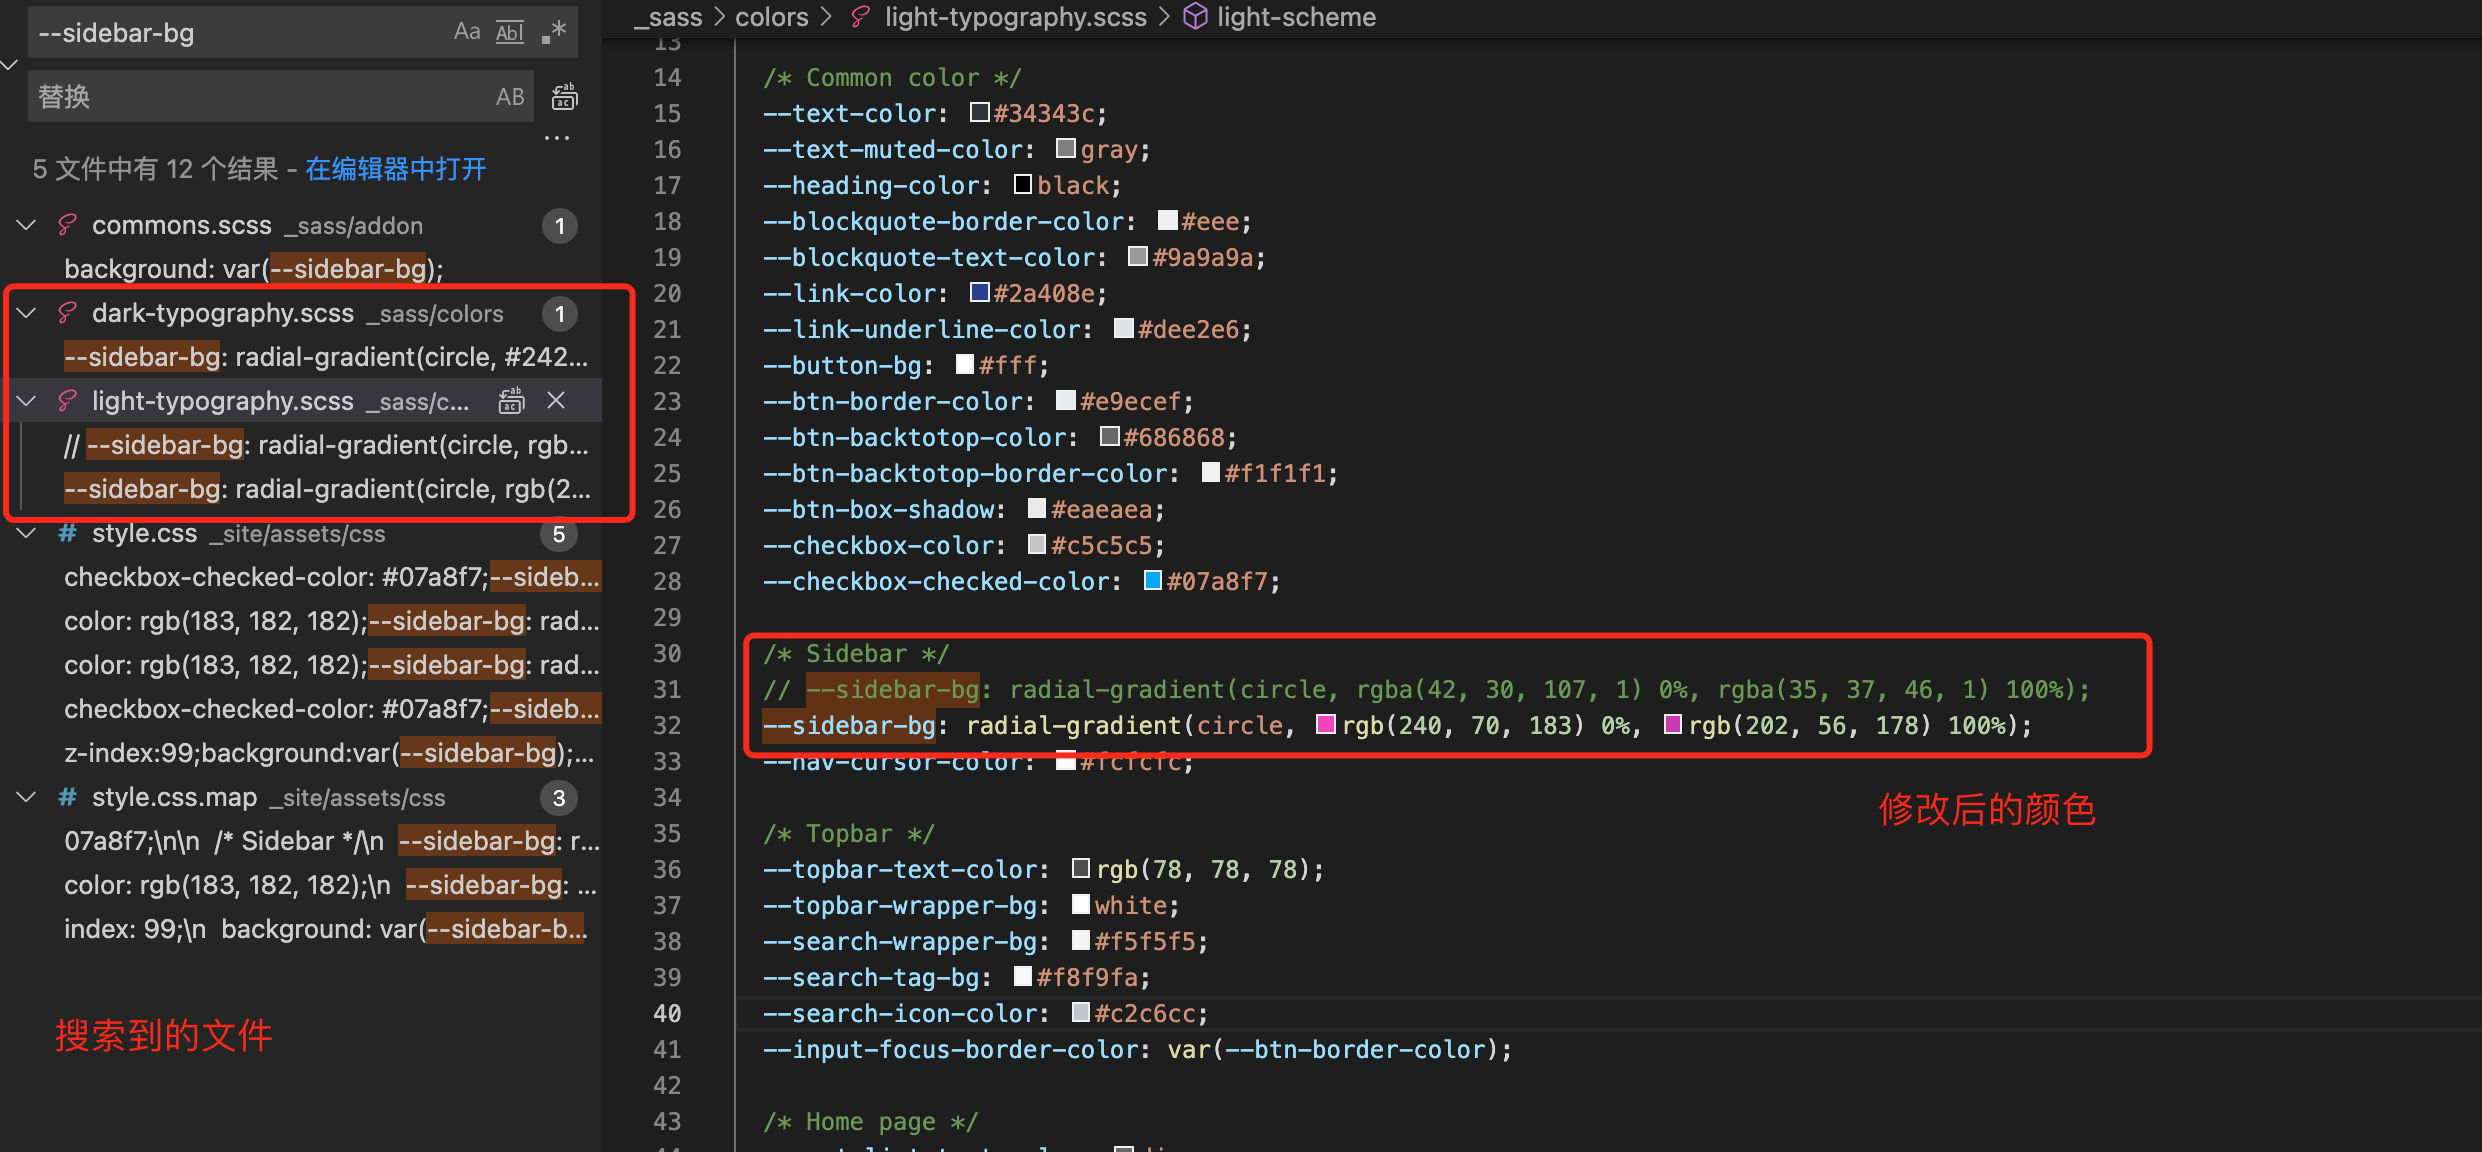Toggle Use Regular Expression option

coord(554,32)
